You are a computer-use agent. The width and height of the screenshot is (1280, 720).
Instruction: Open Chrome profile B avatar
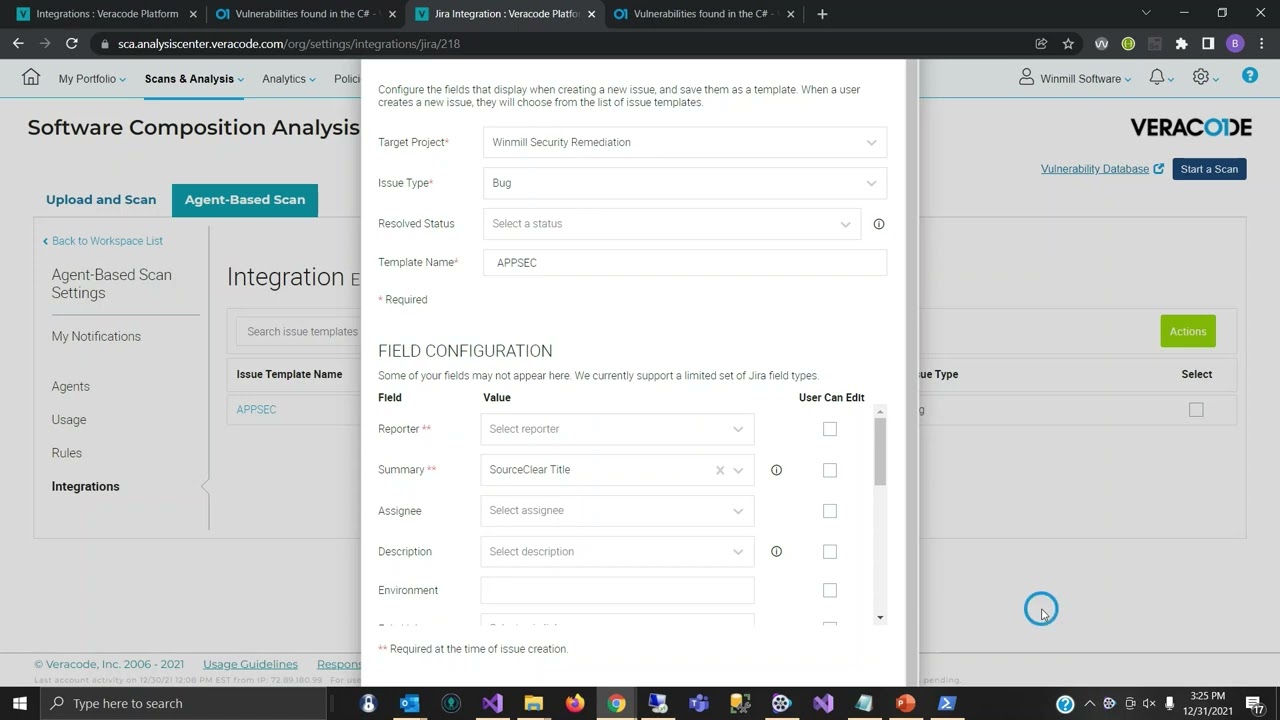[1235, 44]
